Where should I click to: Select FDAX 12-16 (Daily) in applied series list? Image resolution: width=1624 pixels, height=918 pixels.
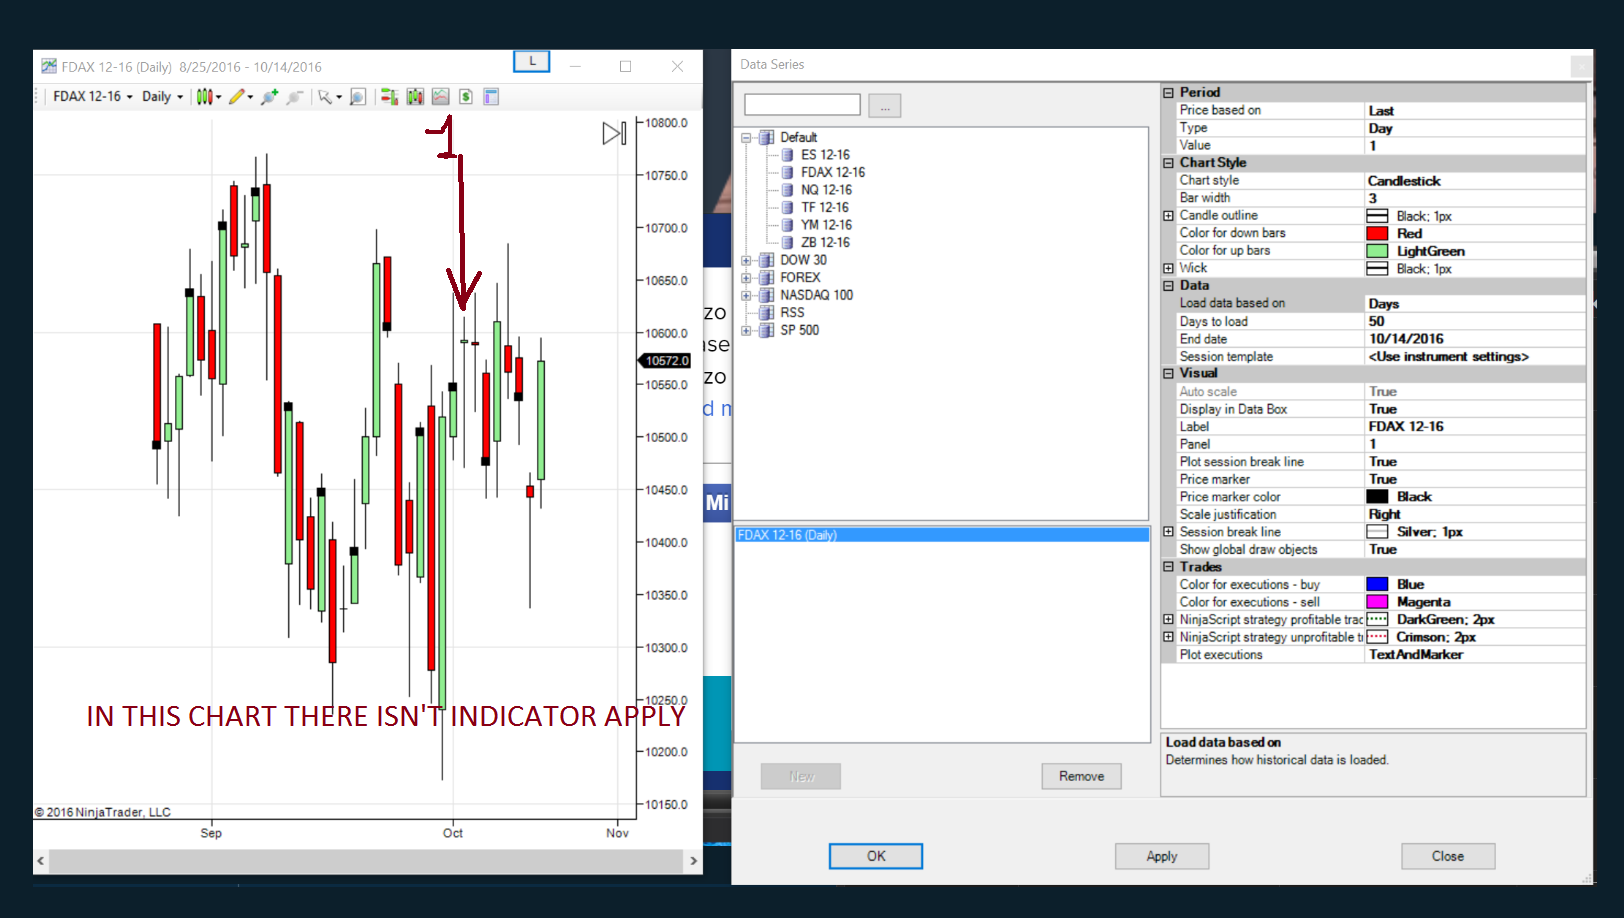(942, 535)
